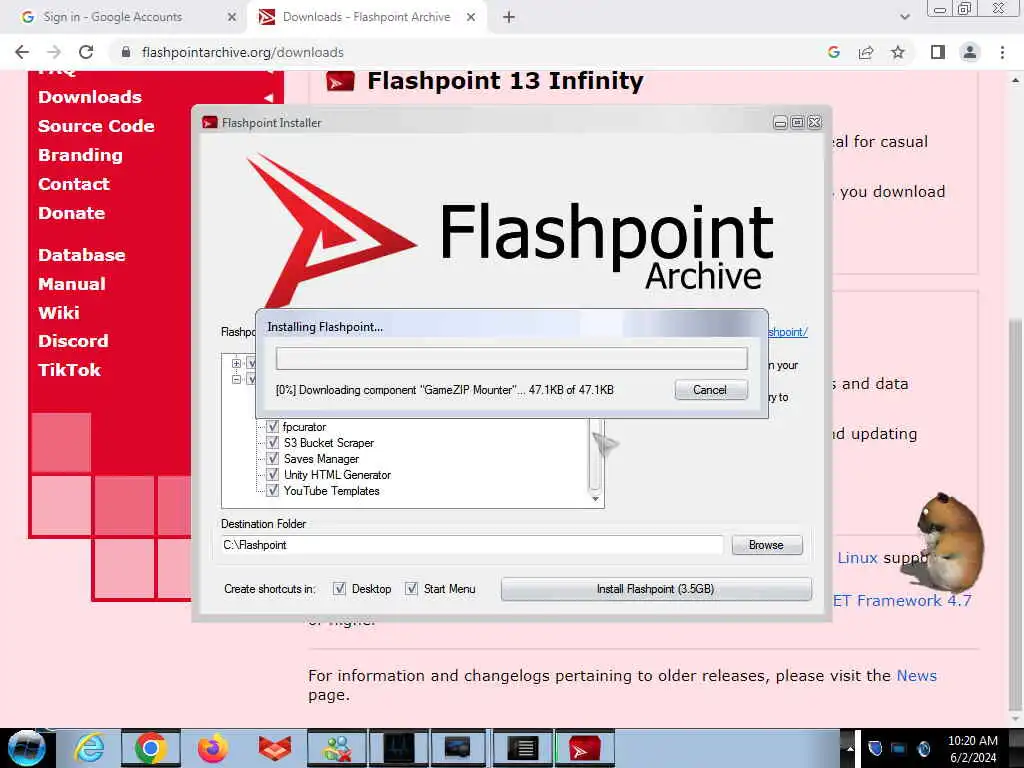The width and height of the screenshot is (1024, 768).
Task: Uncheck Saves Manager component
Action: (273, 458)
